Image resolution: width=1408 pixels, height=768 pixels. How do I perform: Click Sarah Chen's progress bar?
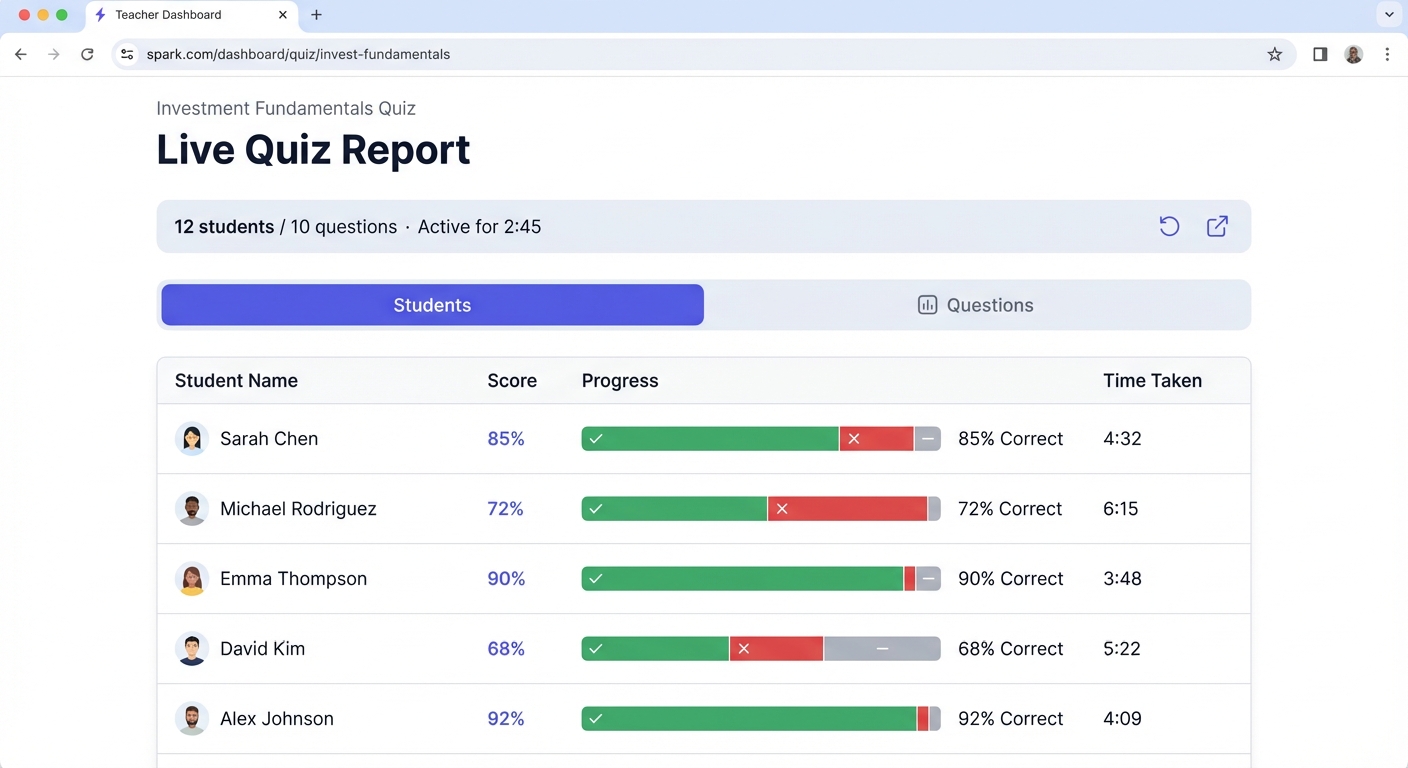(x=761, y=439)
